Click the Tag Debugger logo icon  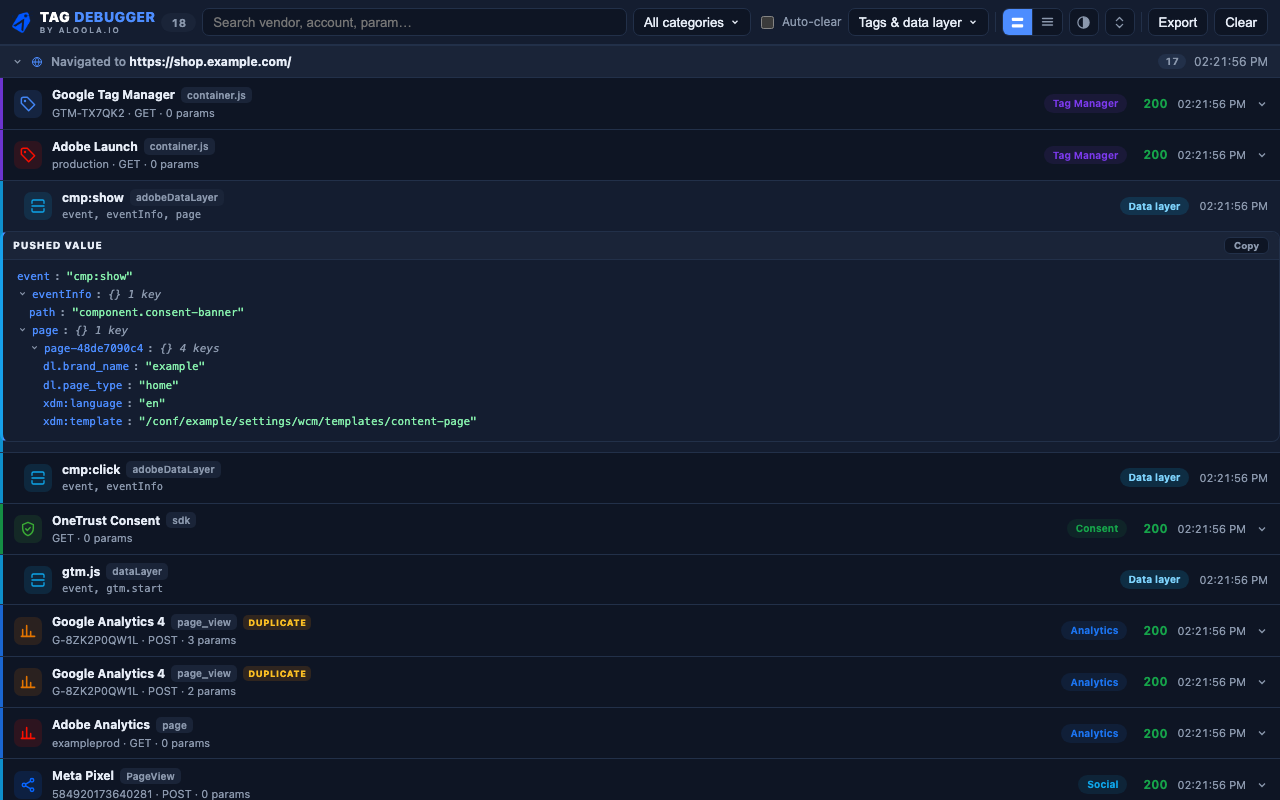(22, 22)
